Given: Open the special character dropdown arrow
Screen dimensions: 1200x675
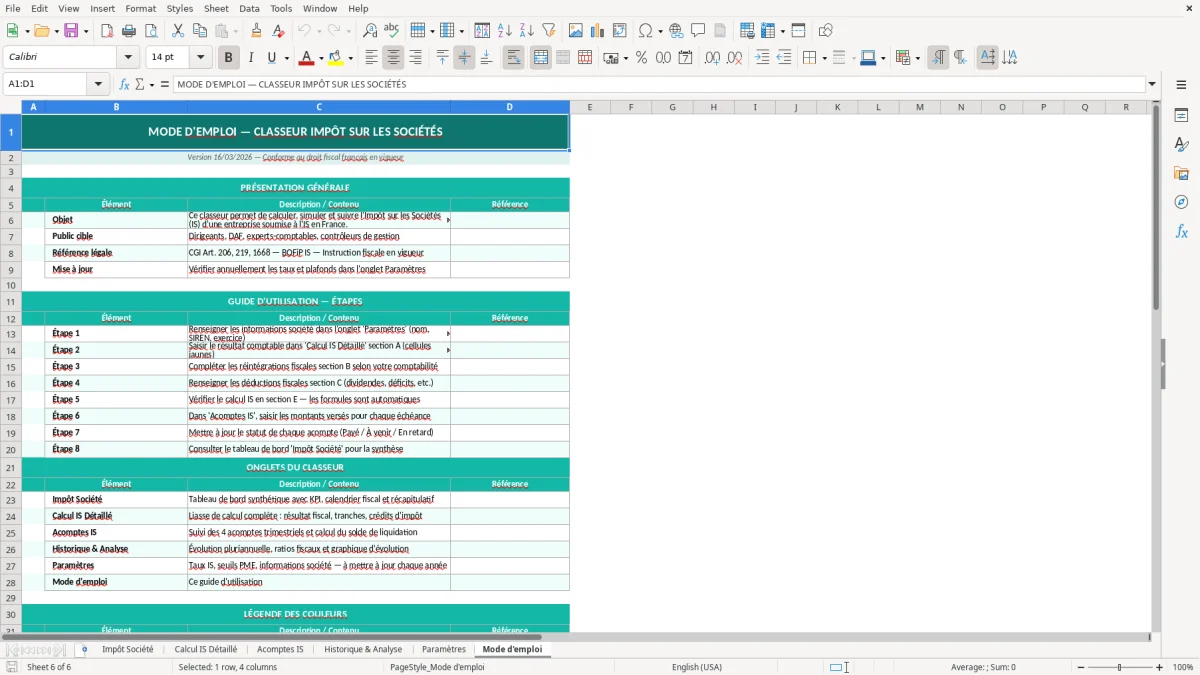Looking at the screenshot, I should pyautogui.click(x=659, y=31).
